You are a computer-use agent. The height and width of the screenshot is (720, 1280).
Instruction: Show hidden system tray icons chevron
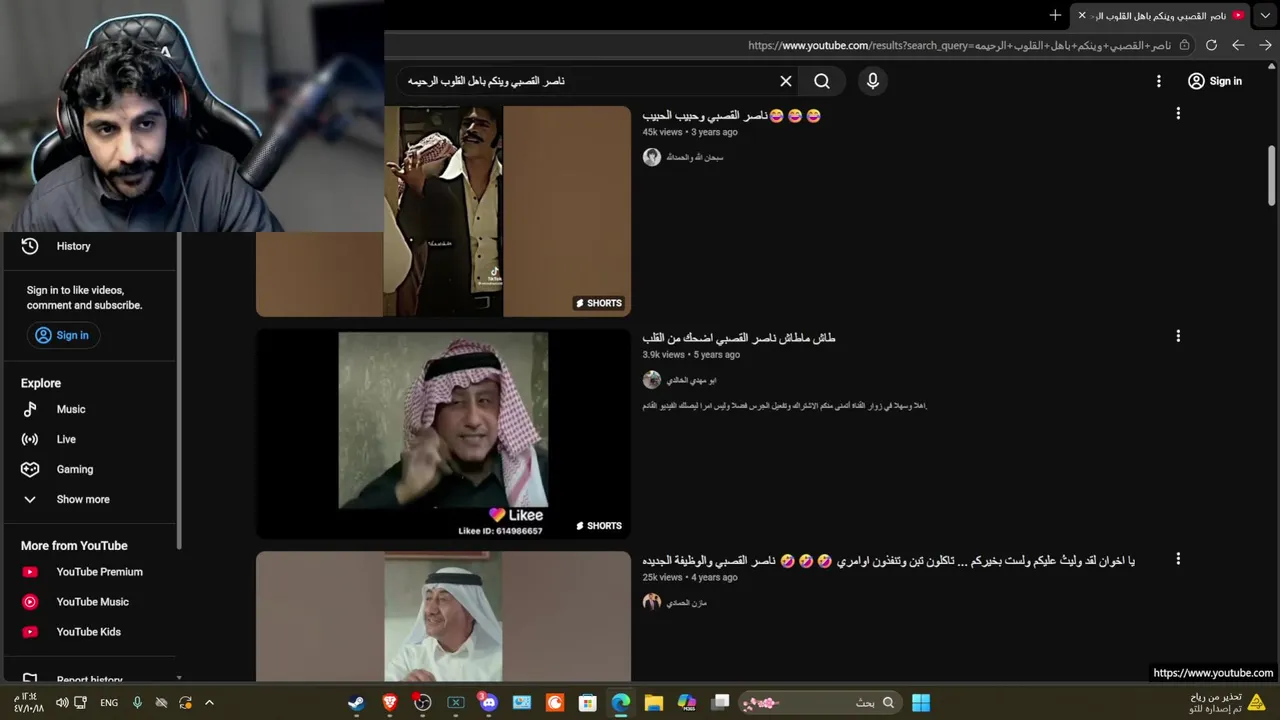(209, 702)
